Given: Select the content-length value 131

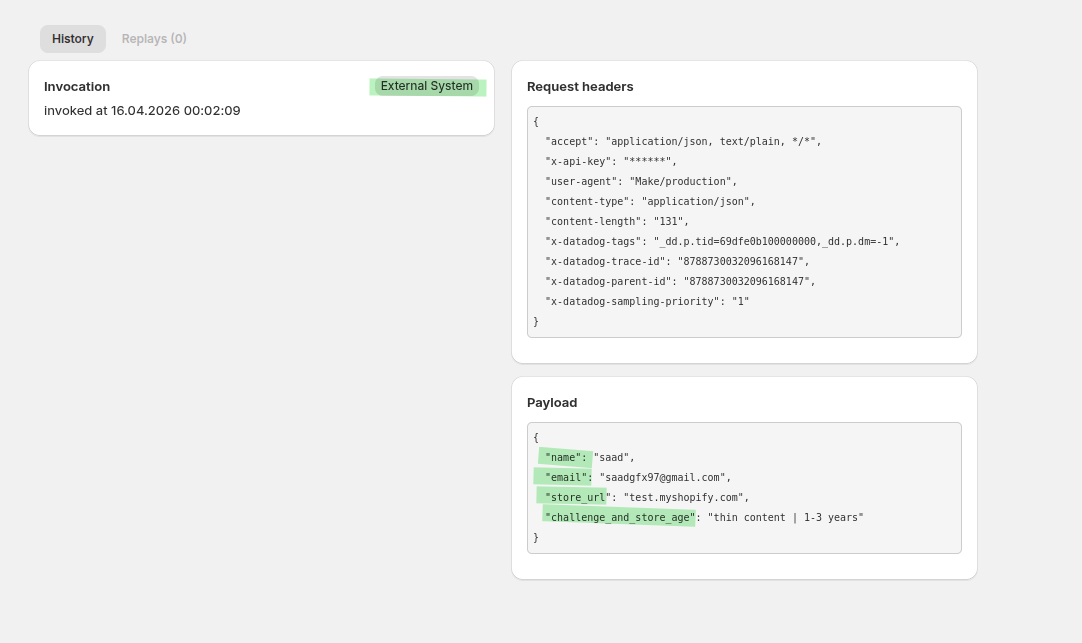Looking at the screenshot, I should 668,222.
